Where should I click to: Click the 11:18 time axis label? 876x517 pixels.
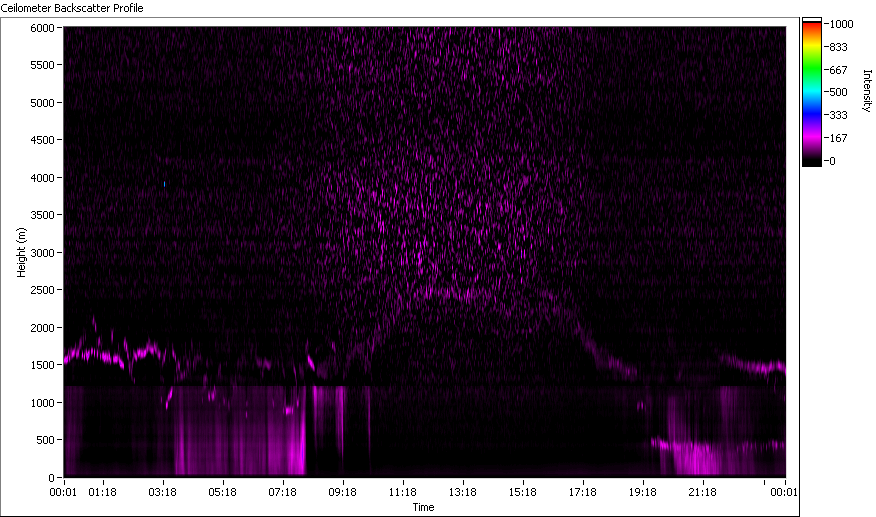(403, 492)
